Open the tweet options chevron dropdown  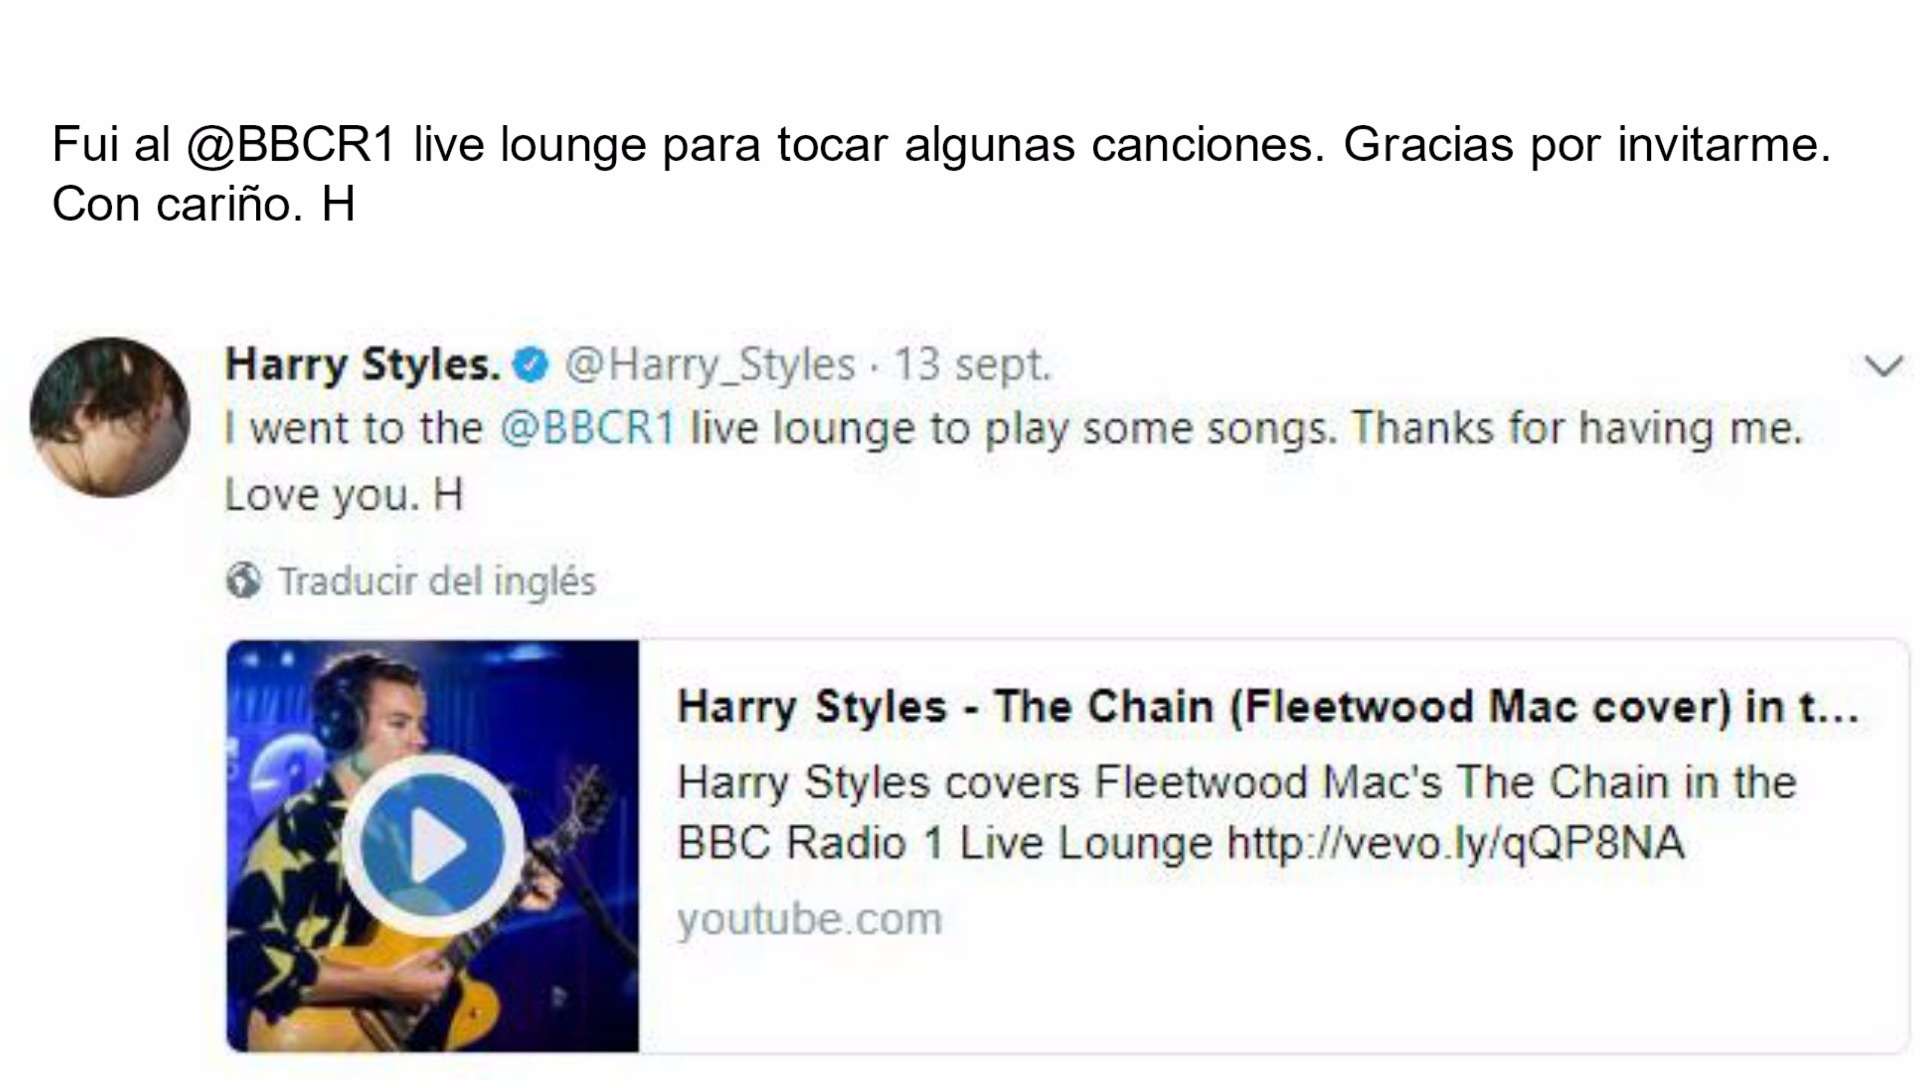point(1883,366)
